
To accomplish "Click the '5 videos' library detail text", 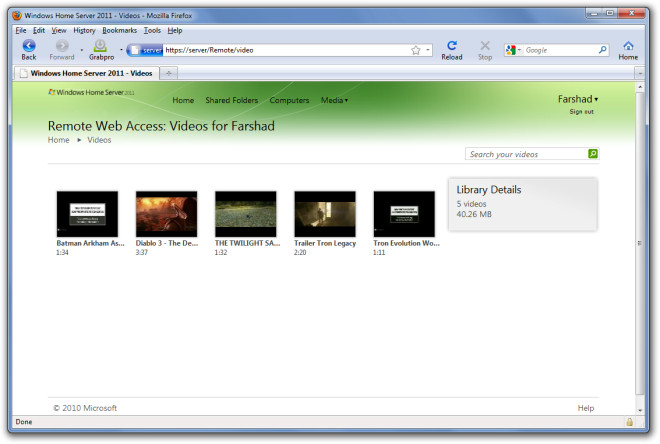I will [x=471, y=204].
